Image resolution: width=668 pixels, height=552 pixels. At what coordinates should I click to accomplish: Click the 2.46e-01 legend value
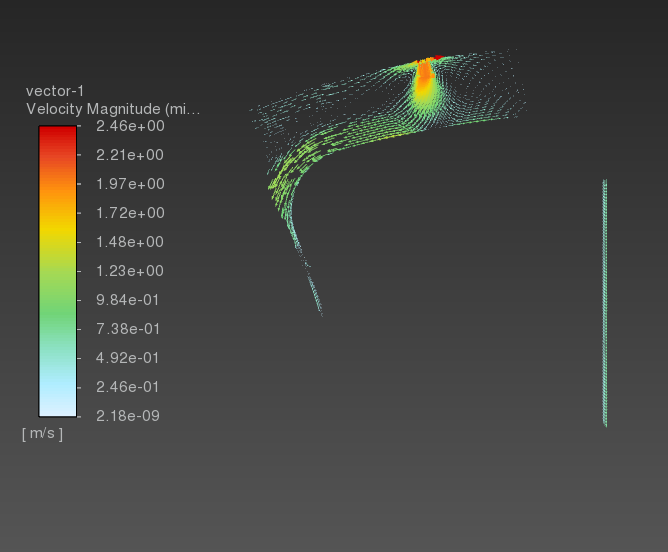tap(127, 387)
